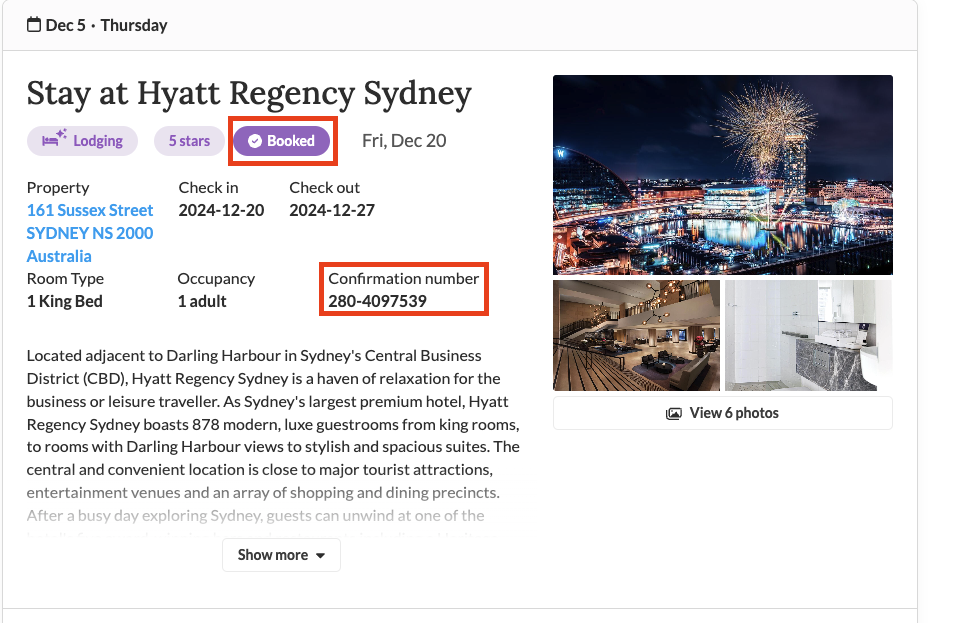The width and height of the screenshot is (963, 623).
Task: Select the check out date 2024-12-27
Action: click(x=332, y=210)
